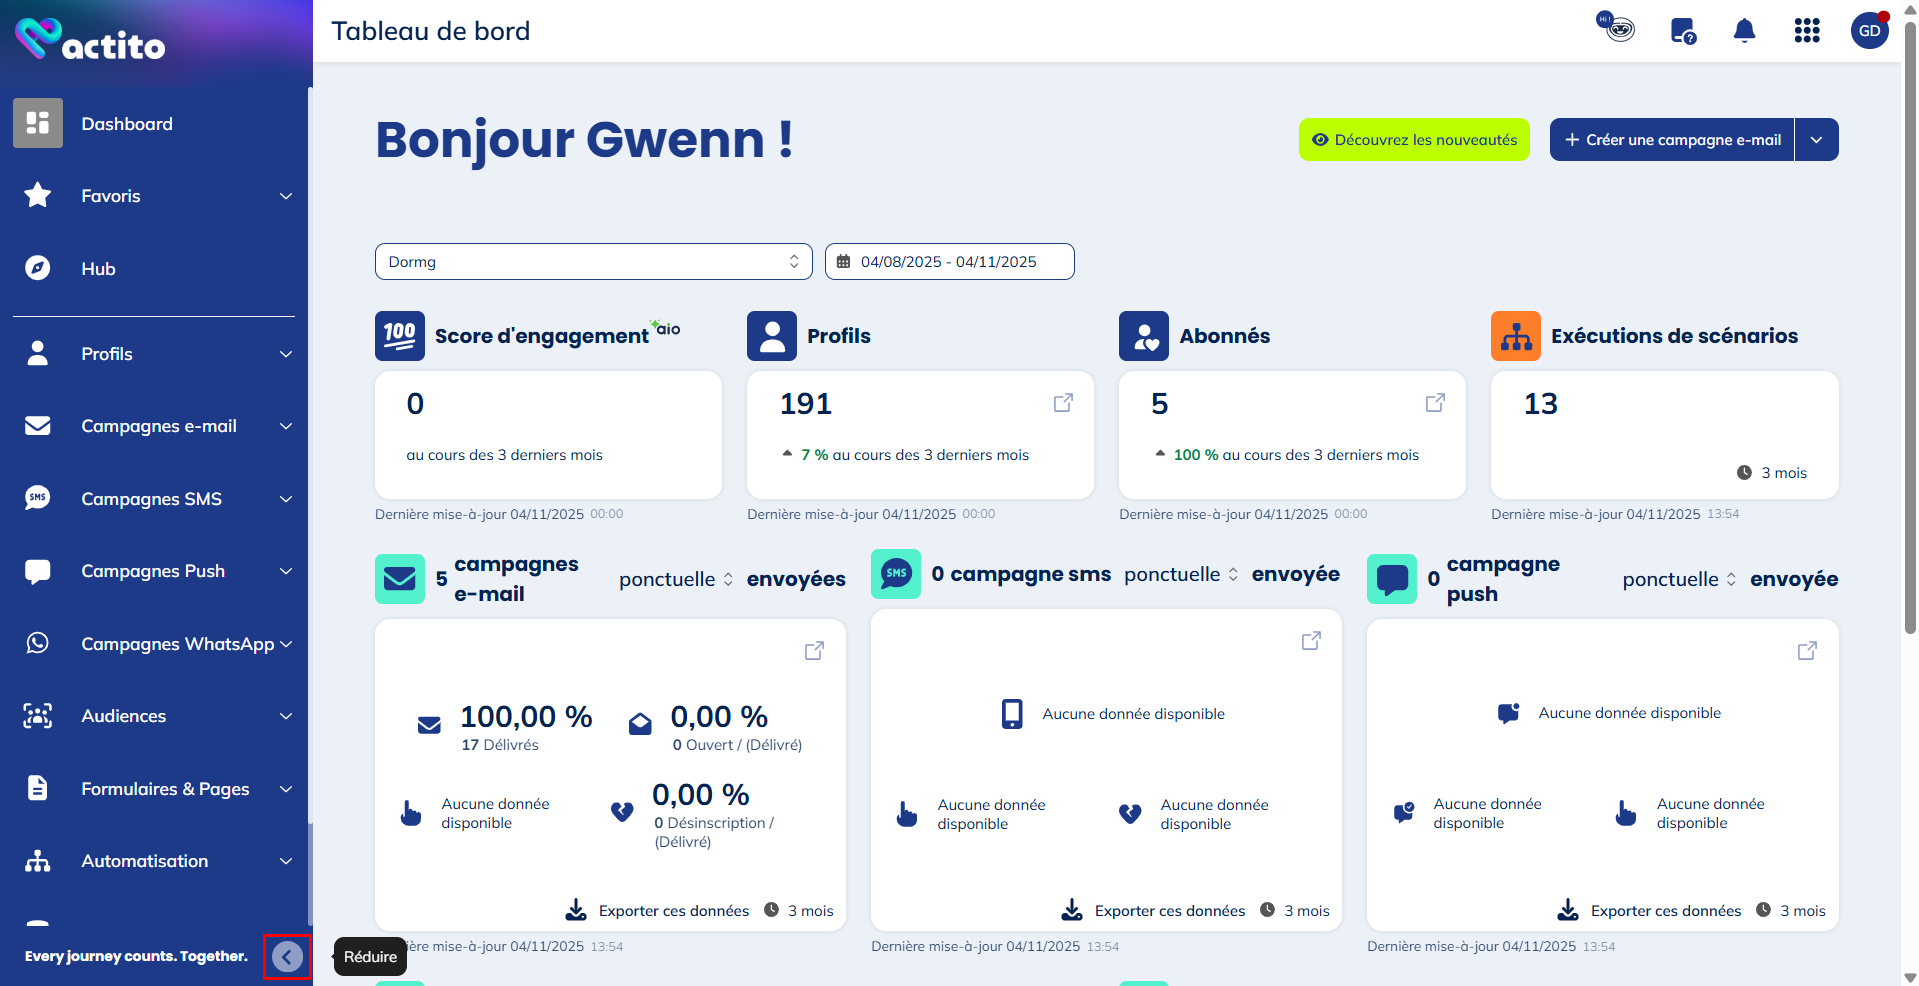Viewport: 1919px width, 986px height.
Task: Click the SMS campaign card external link icon
Action: click(x=1310, y=640)
